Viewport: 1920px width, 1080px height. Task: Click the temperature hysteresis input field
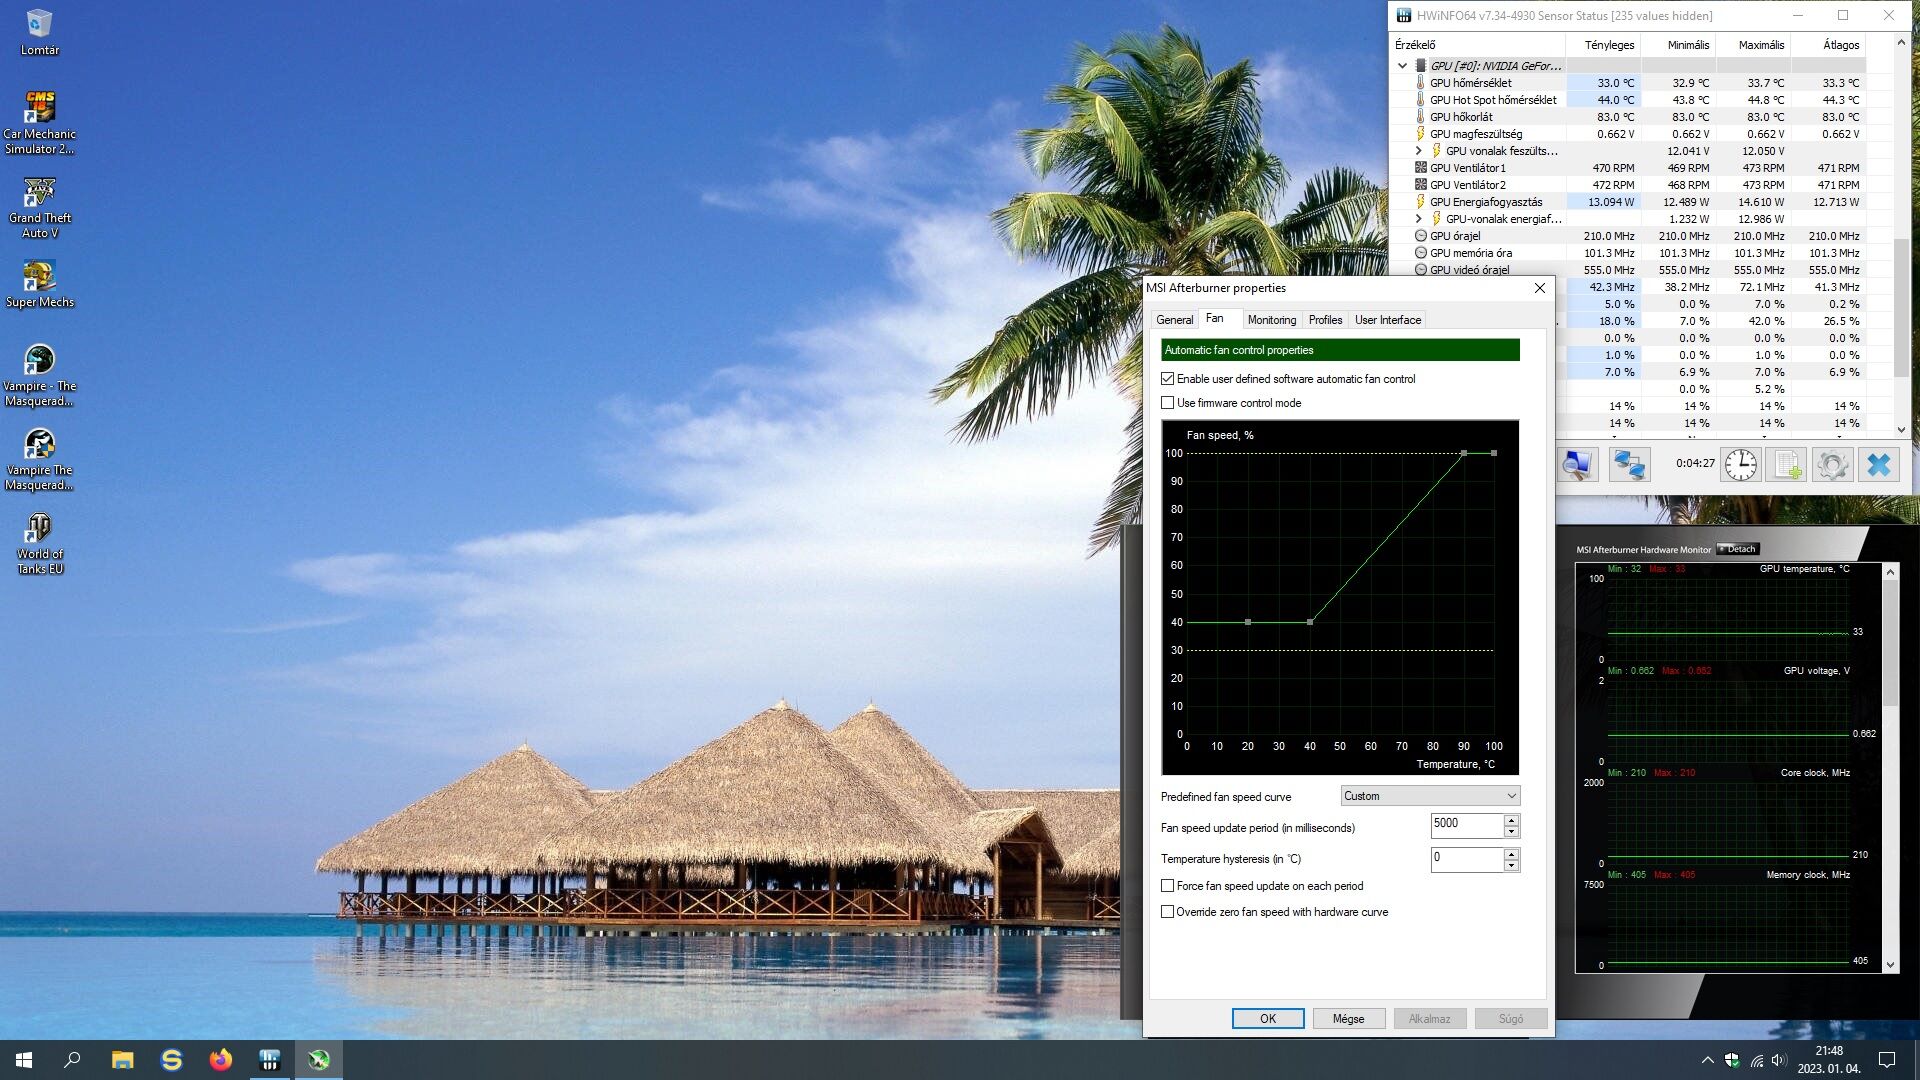point(1467,859)
